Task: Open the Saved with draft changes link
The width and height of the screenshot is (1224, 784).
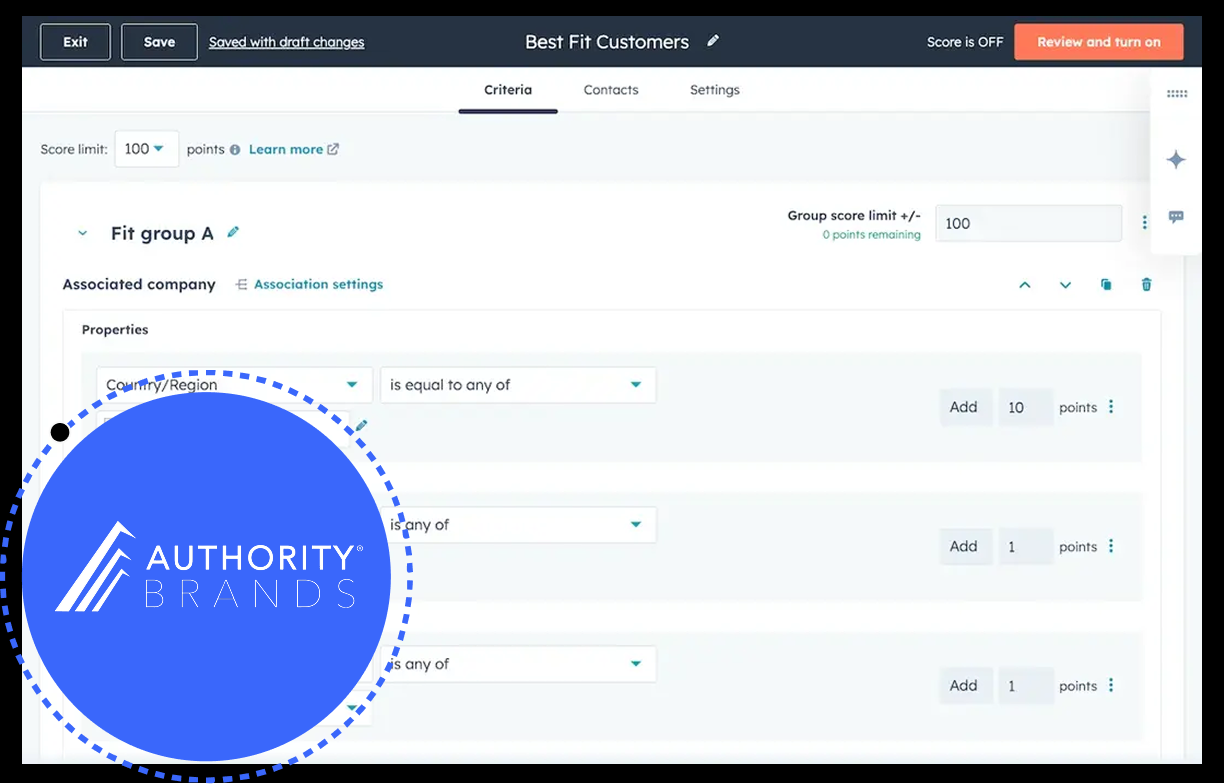Action: pos(286,42)
